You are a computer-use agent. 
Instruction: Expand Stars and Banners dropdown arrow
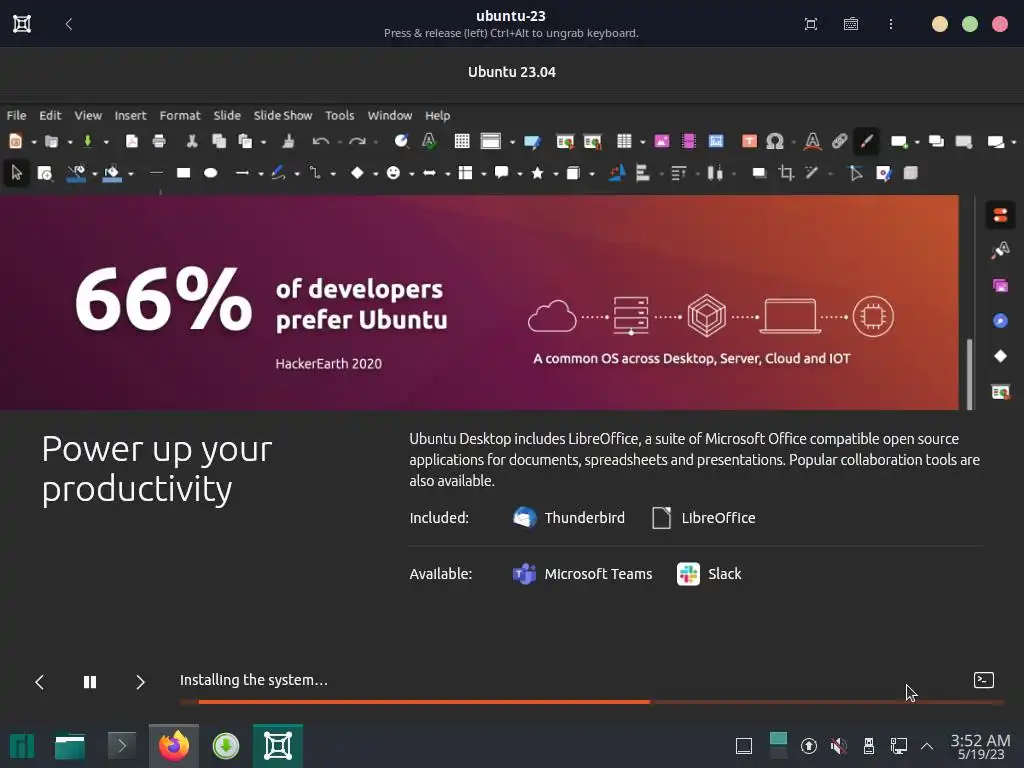pos(555,174)
